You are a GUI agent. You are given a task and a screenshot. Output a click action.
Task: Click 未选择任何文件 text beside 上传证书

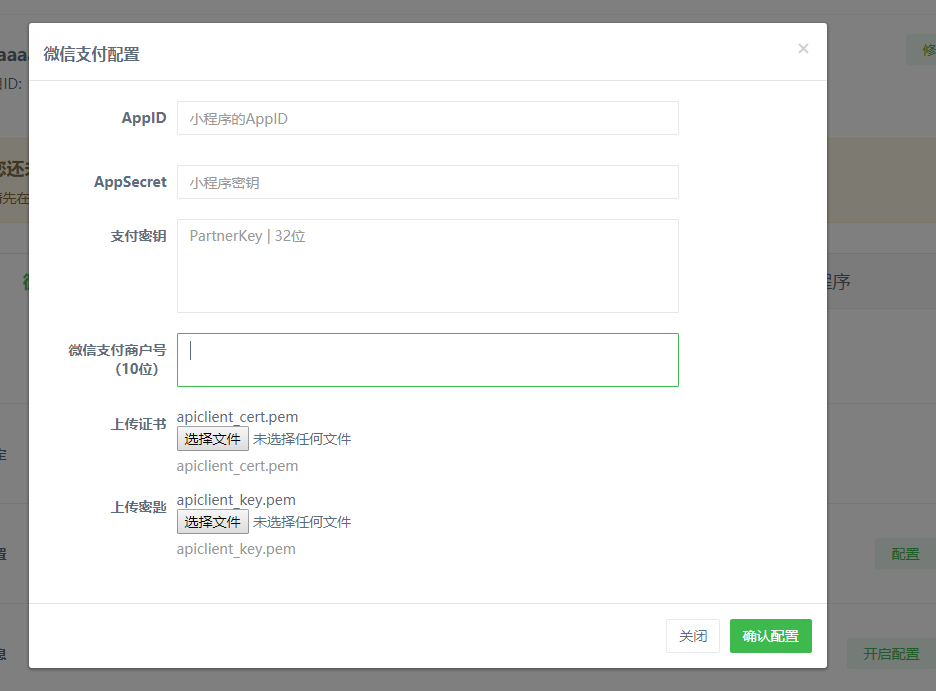click(x=302, y=439)
